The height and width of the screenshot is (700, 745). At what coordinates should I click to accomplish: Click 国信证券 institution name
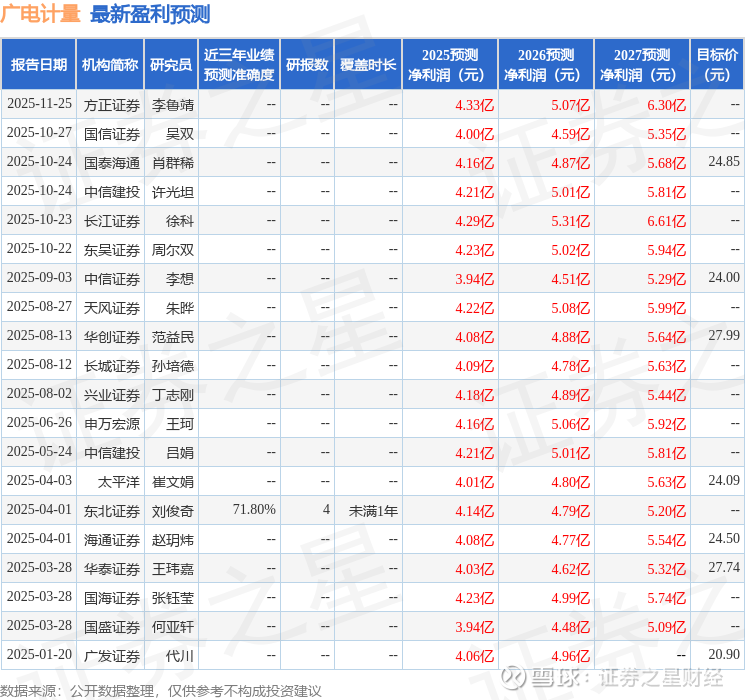[x=112, y=134]
